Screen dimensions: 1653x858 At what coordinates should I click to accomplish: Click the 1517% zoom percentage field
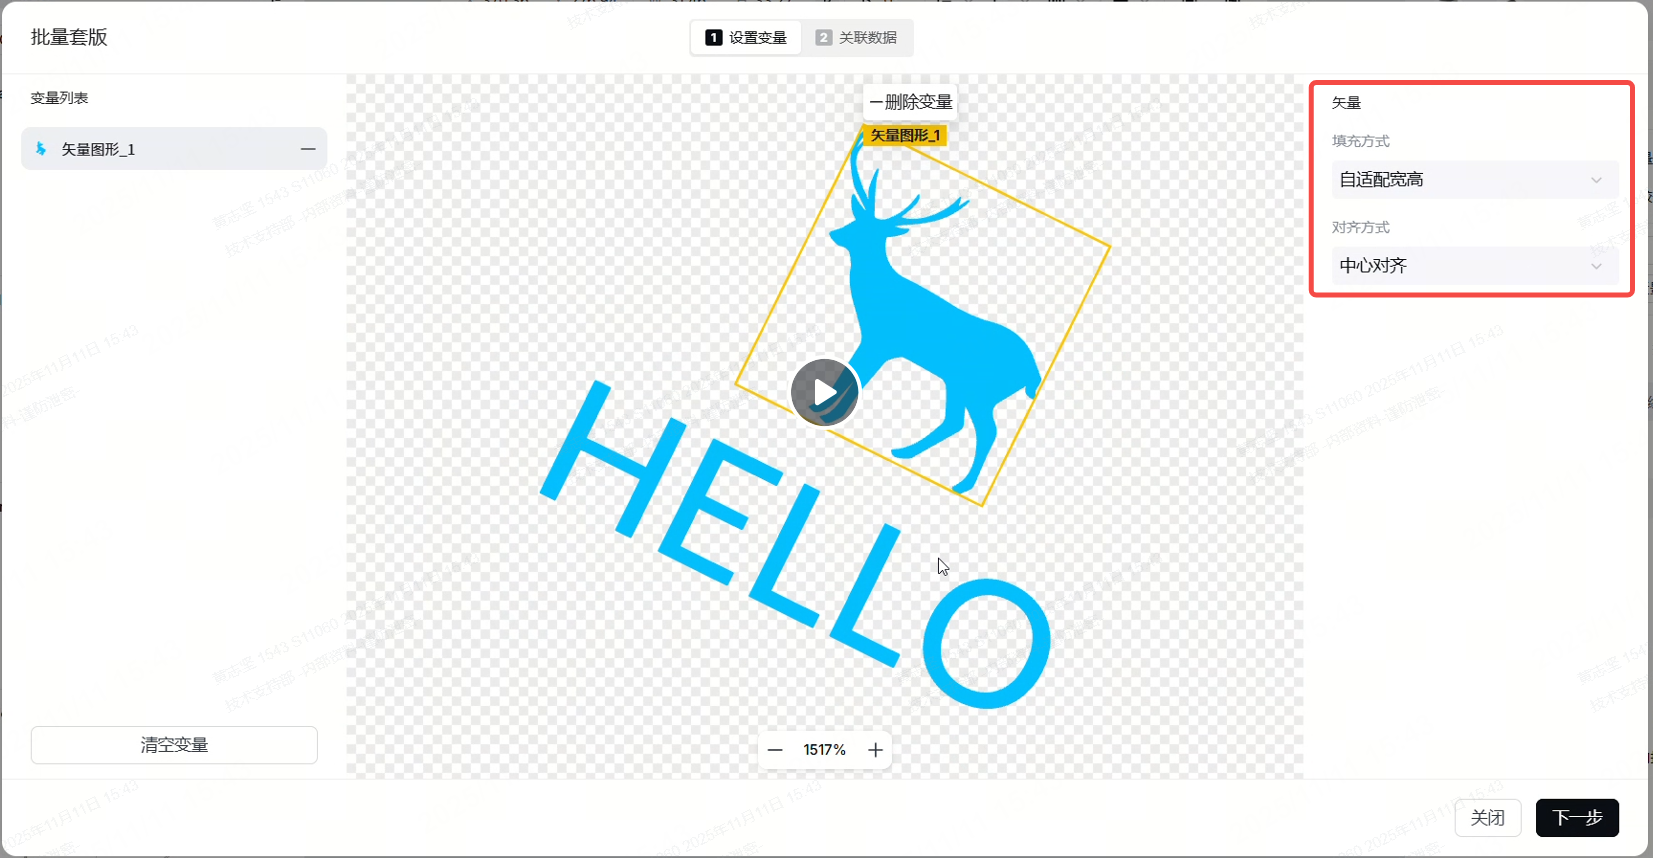tap(825, 750)
